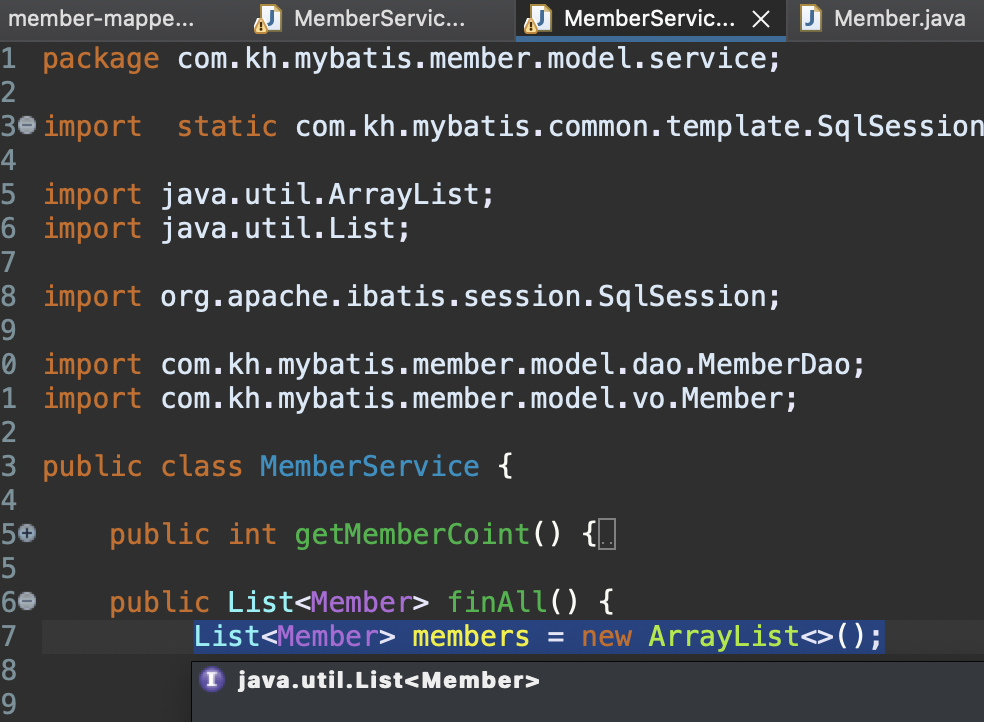This screenshot has width=984, height=722.
Task: Expand the folded getMemberCoint method
Action: [27, 533]
